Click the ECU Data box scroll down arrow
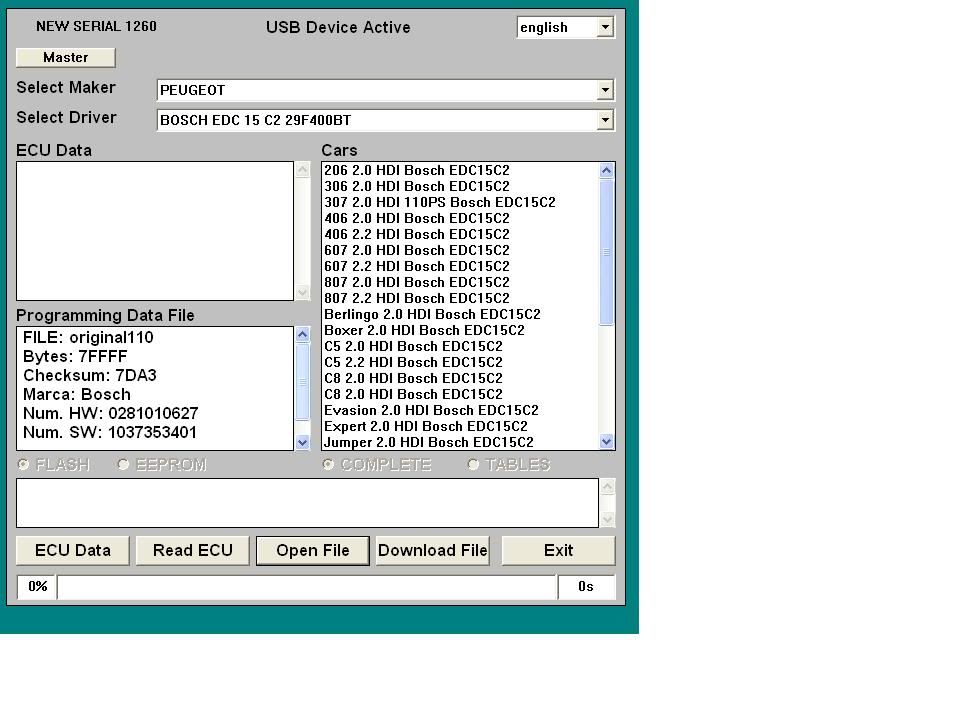Screen dimensions: 962x716 pyautogui.click(x=302, y=292)
